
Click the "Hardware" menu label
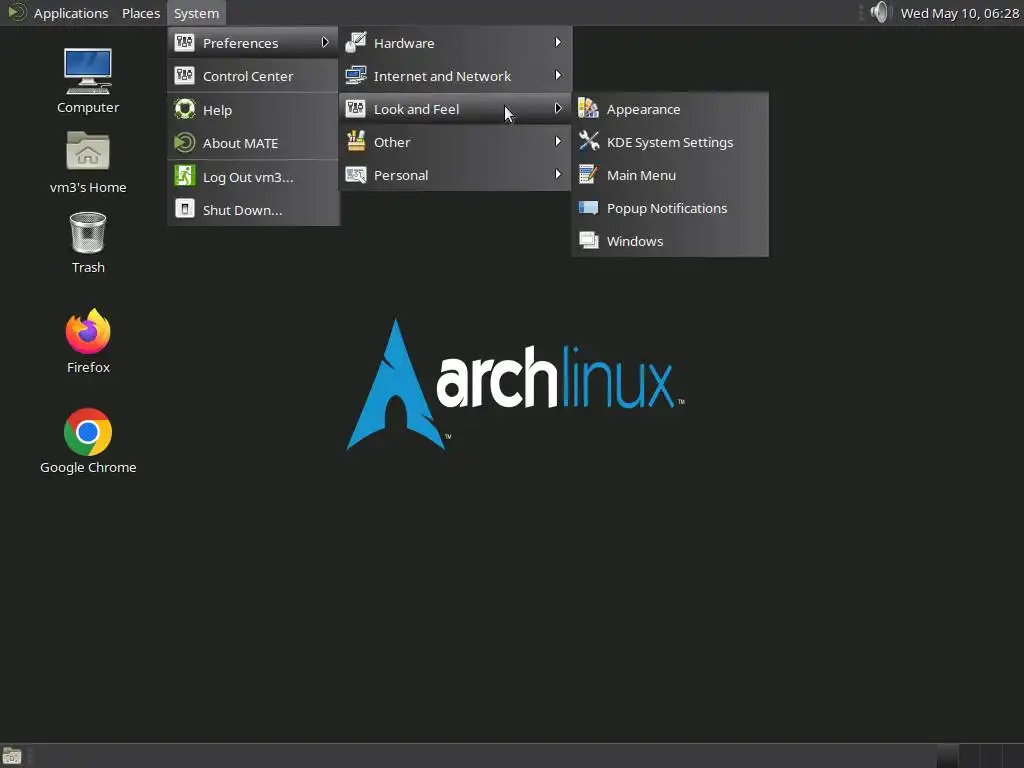pyautogui.click(x=404, y=43)
